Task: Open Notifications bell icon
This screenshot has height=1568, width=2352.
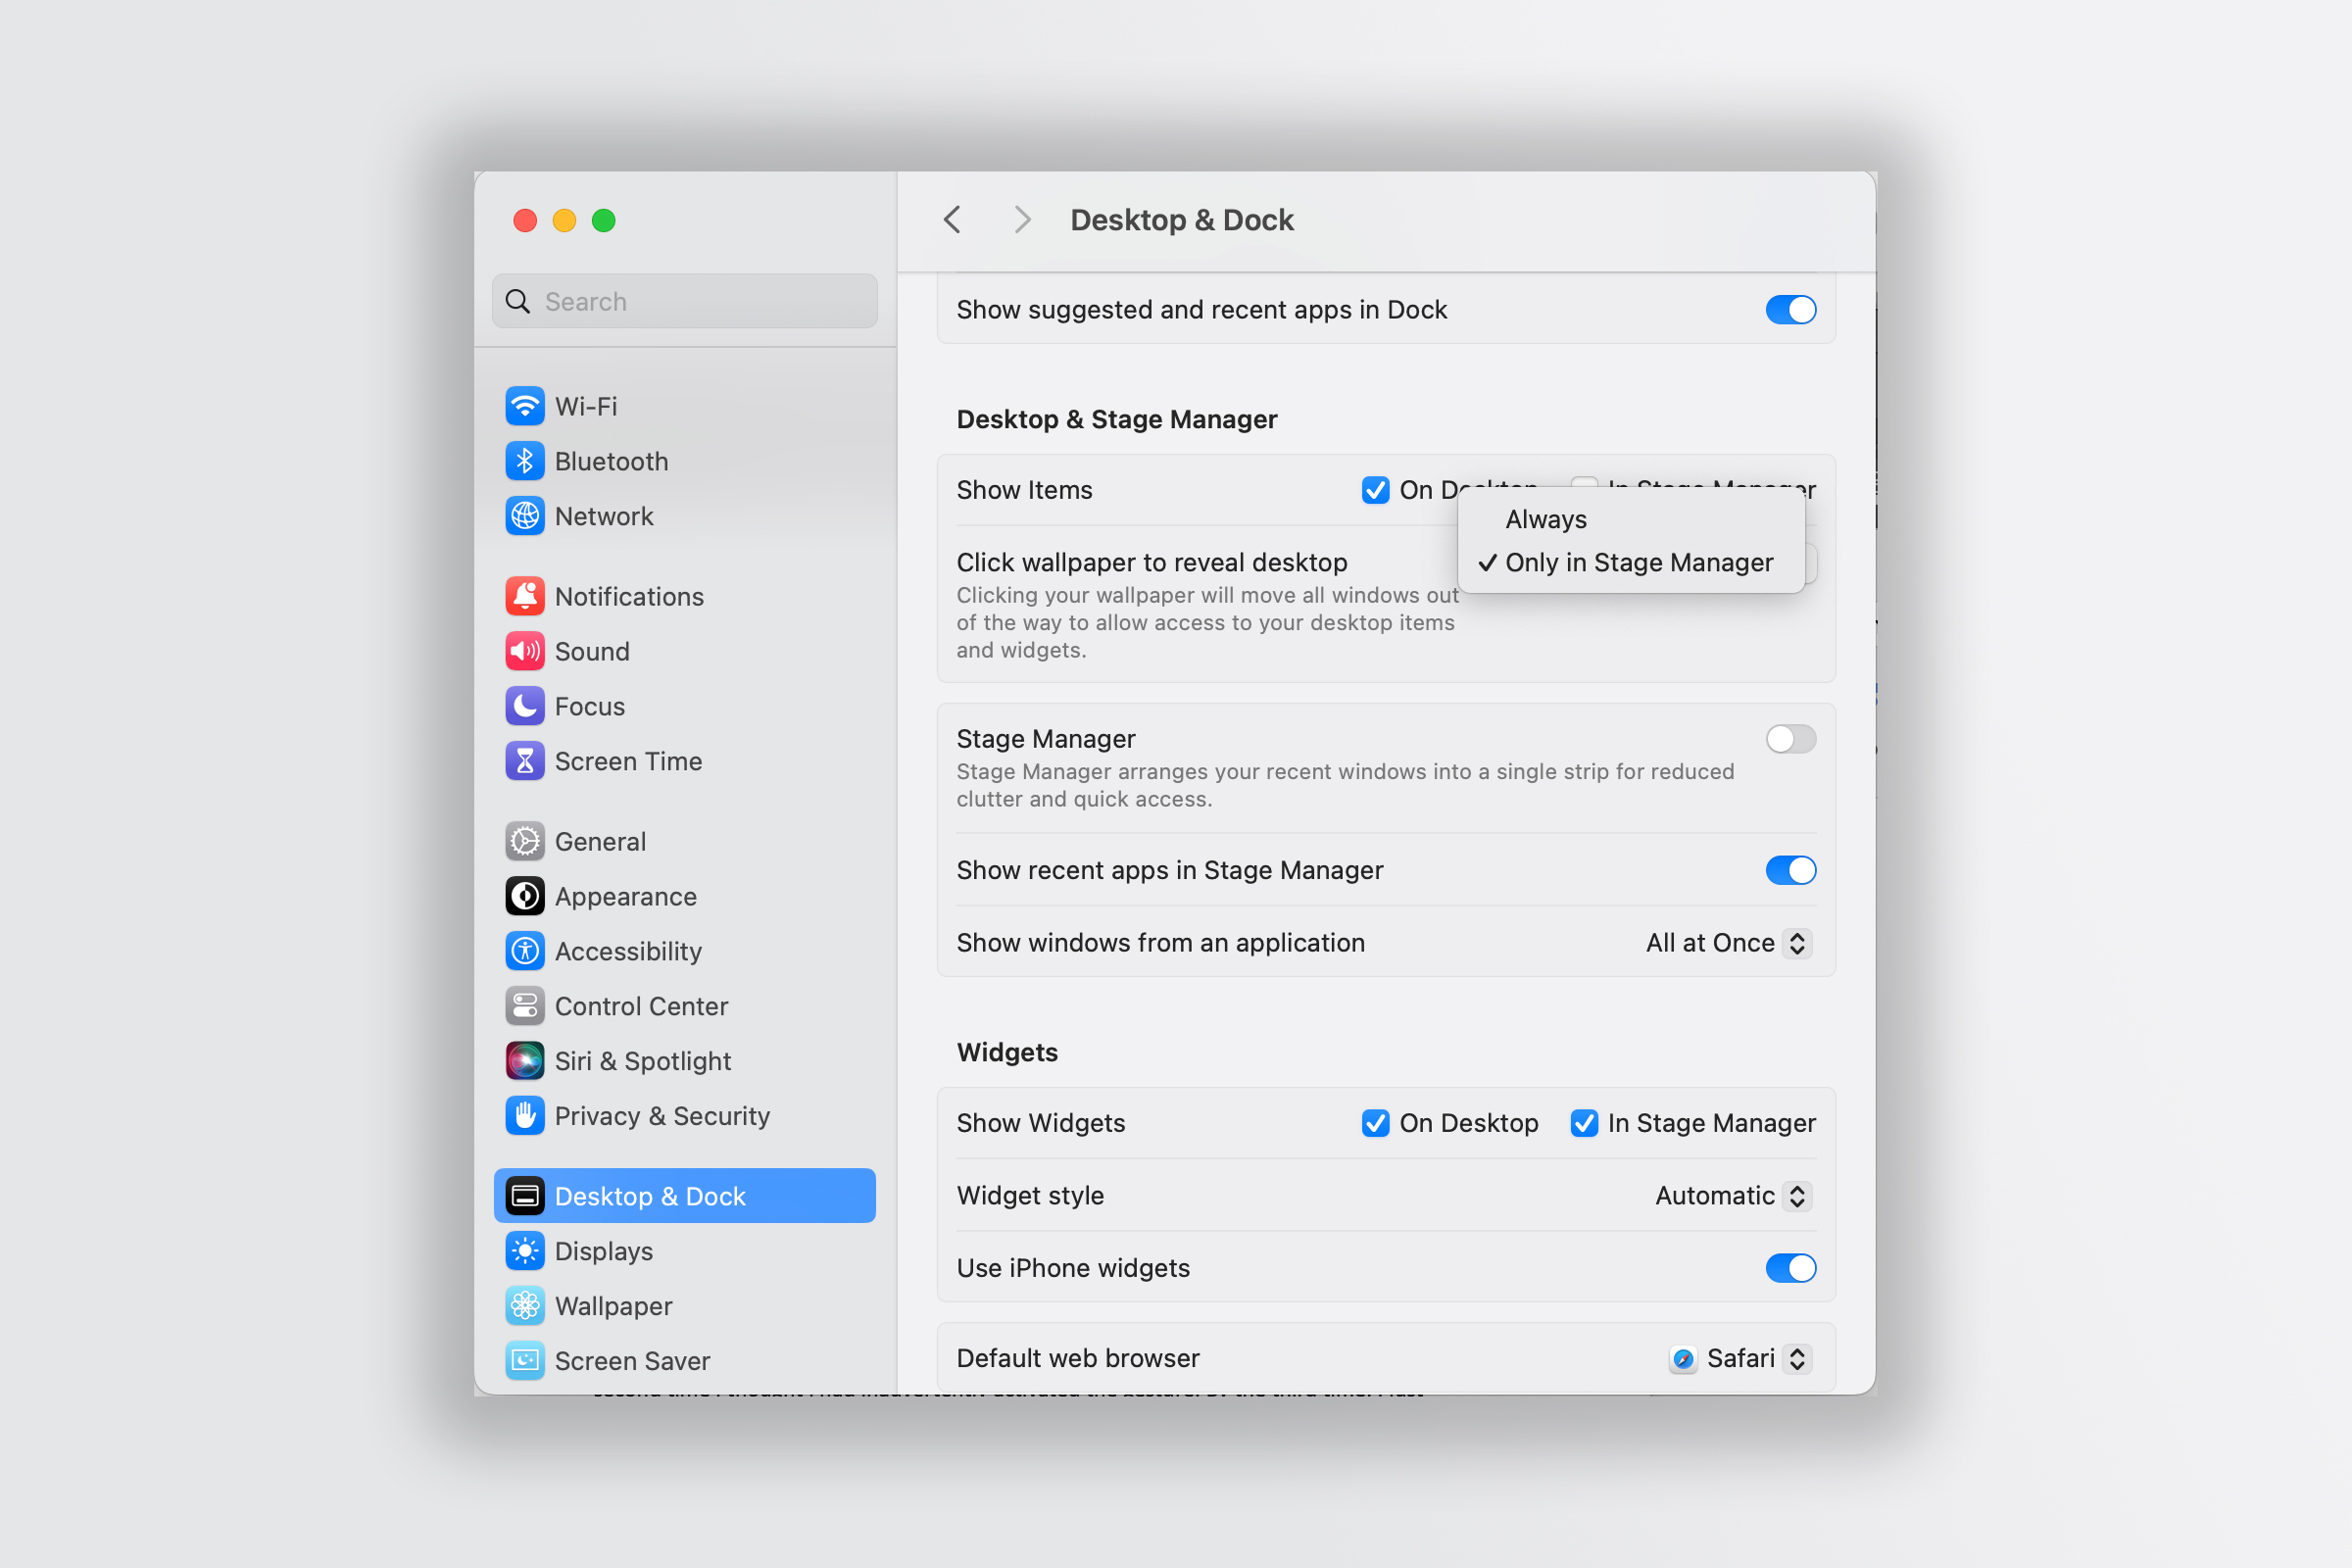Action: [x=524, y=596]
